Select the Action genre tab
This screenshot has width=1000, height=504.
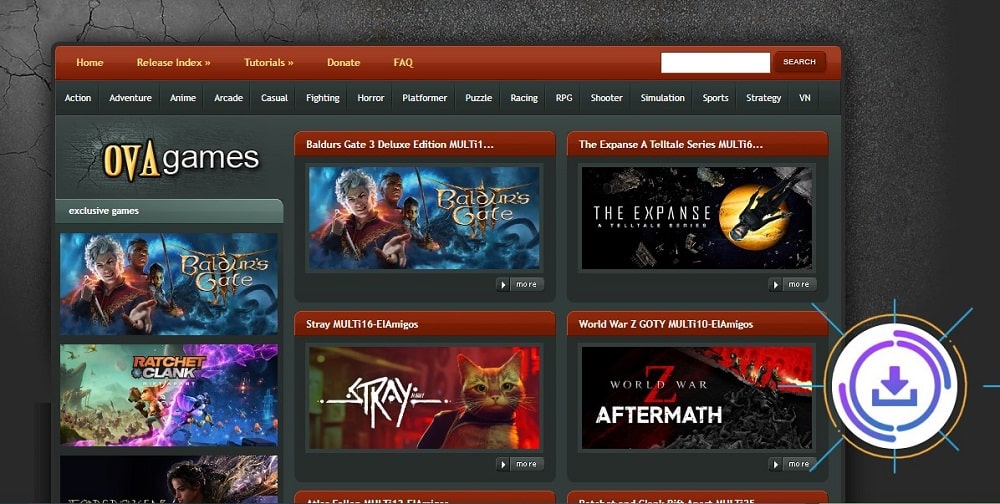(x=78, y=98)
